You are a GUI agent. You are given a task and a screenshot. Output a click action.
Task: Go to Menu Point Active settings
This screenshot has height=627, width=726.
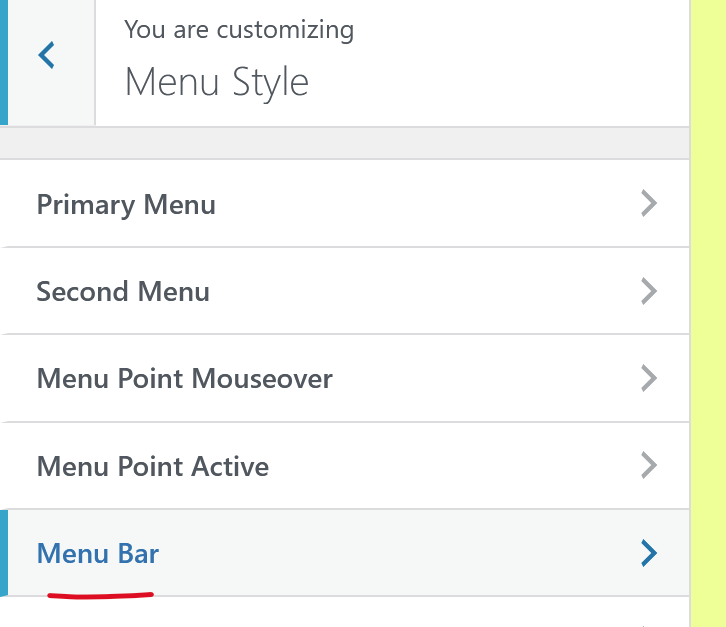pyautogui.click(x=152, y=466)
